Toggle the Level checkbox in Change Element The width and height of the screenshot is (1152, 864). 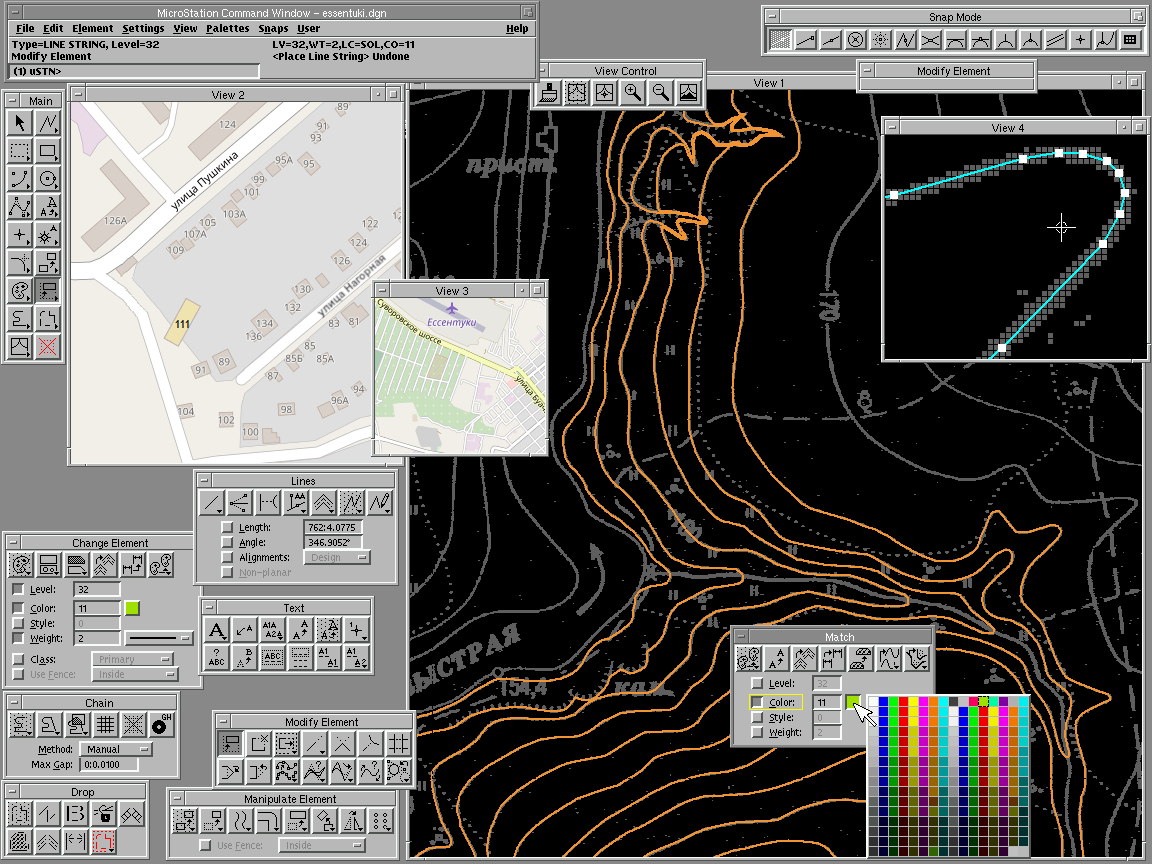[18, 590]
